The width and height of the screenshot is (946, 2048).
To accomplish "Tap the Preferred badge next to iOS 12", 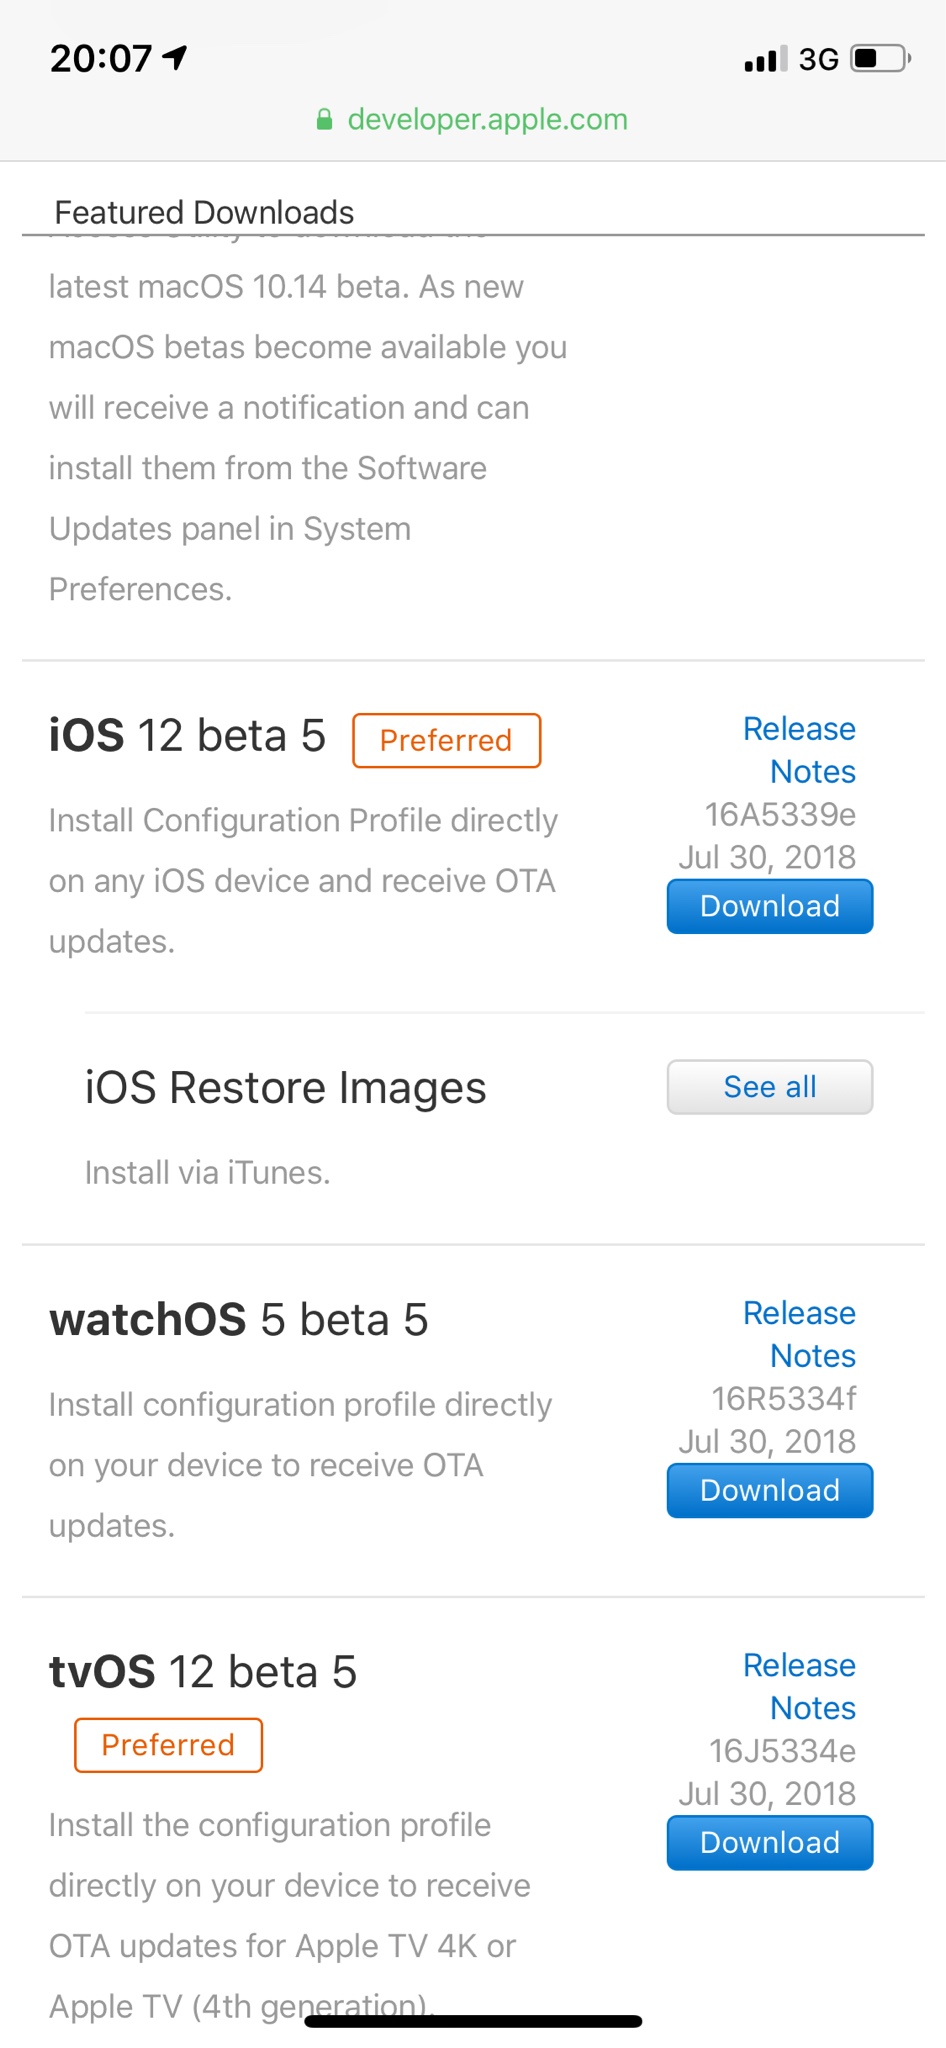I will 446,740.
